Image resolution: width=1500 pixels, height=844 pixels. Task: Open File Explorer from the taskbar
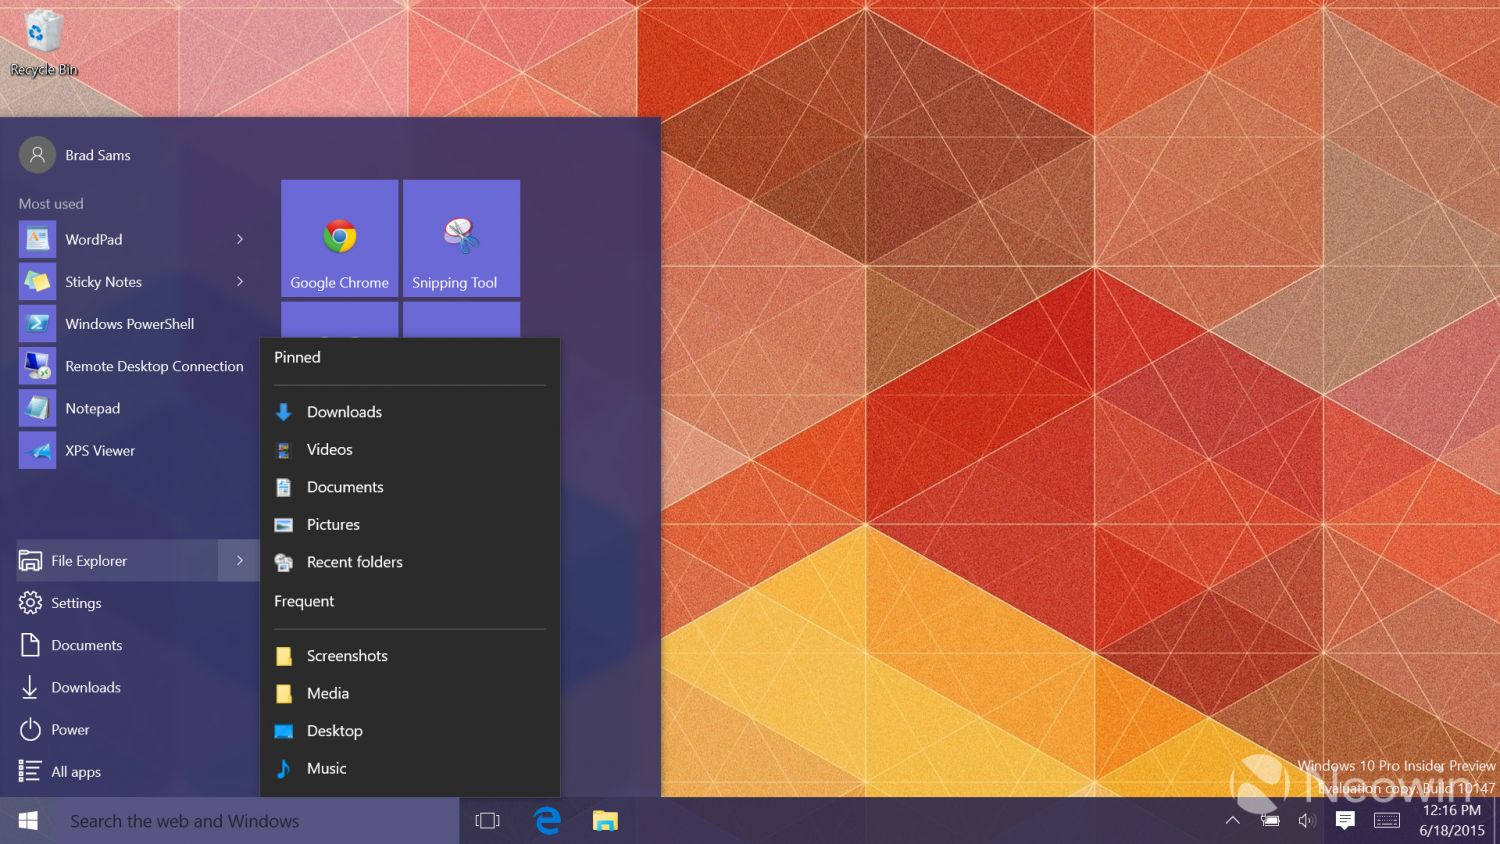point(605,821)
